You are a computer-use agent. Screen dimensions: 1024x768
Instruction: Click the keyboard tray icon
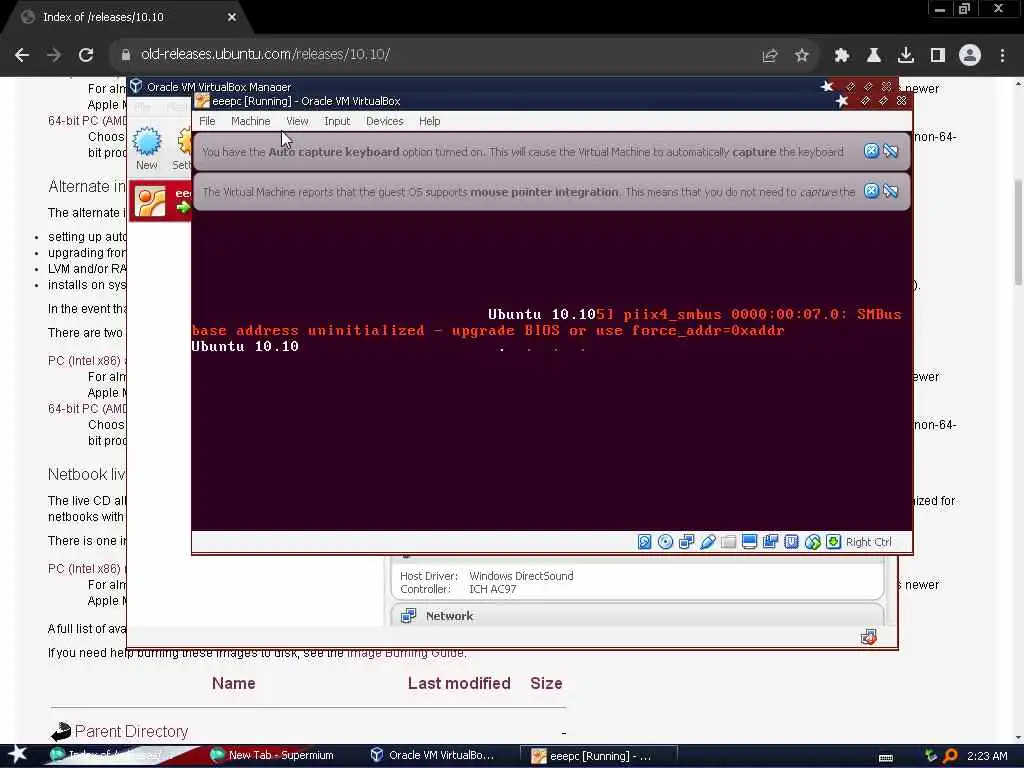(x=886, y=758)
